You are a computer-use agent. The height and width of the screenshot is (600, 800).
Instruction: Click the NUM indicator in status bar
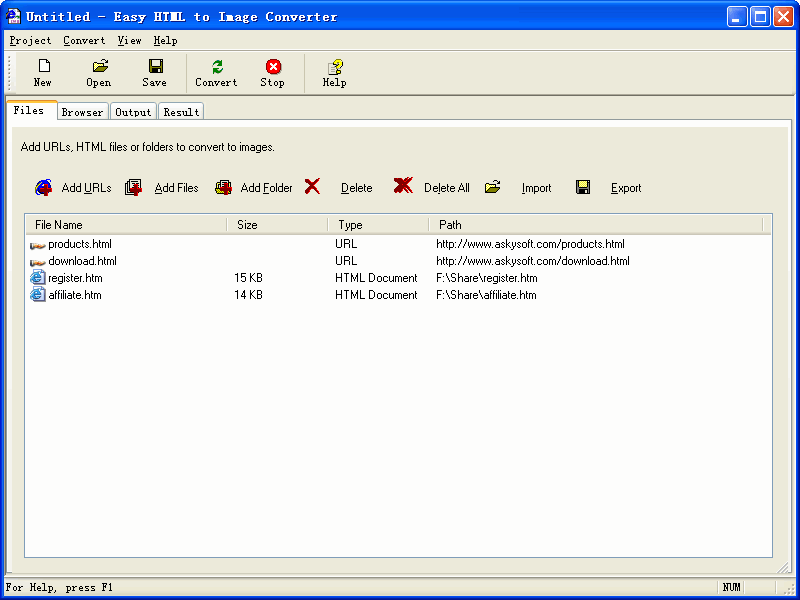[731, 587]
